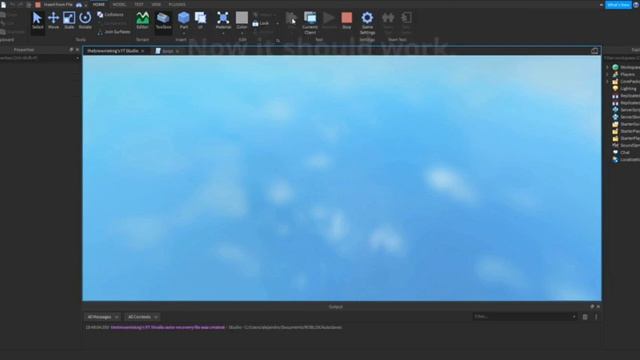Image resolution: width=640 pixels, height=360 pixels.
Task: Undock the Properties panel
Action: [71, 50]
